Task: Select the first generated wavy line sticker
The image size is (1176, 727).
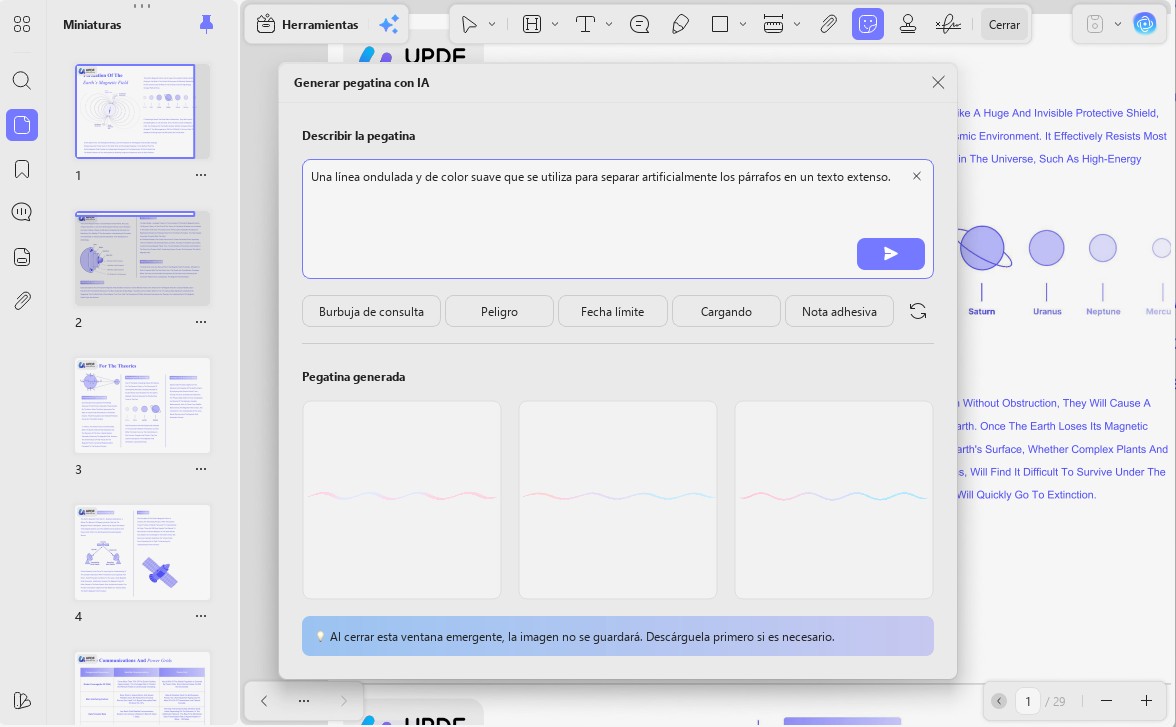Action: coord(401,500)
